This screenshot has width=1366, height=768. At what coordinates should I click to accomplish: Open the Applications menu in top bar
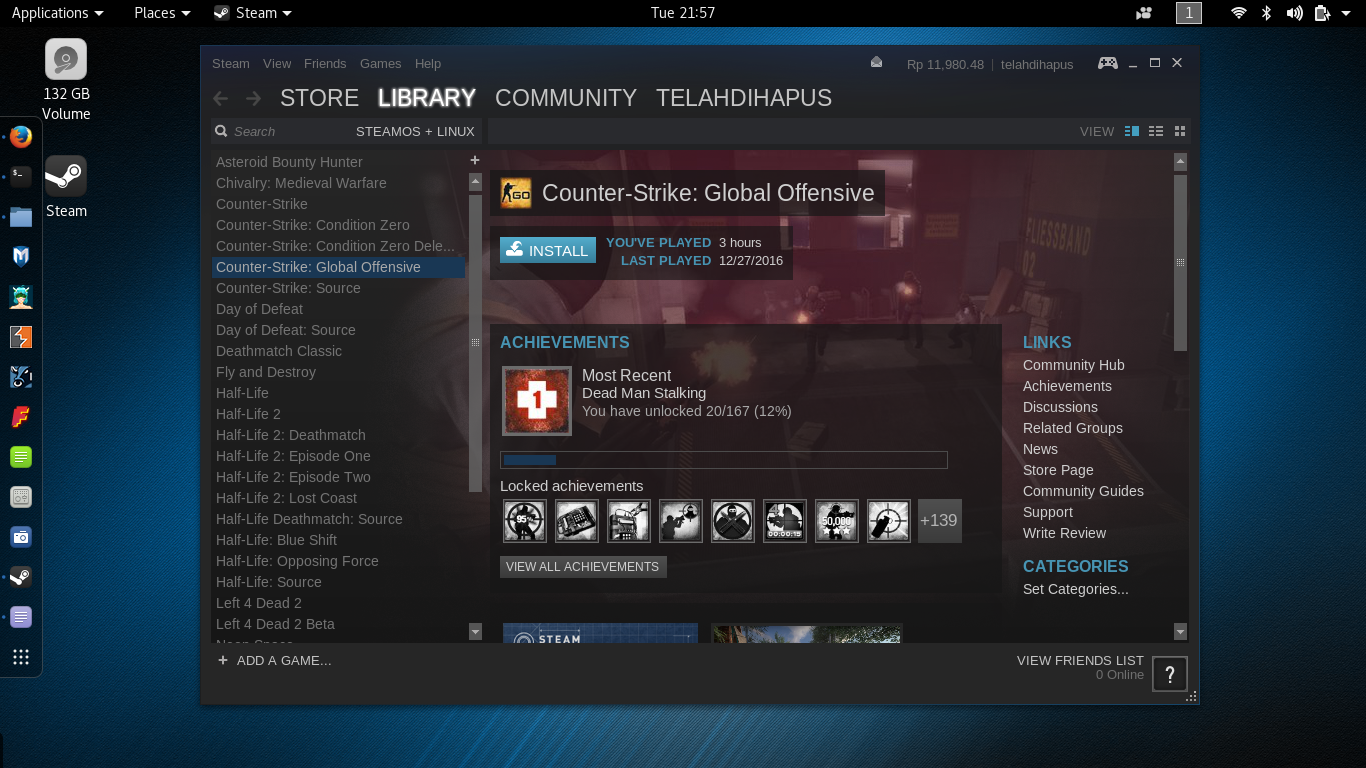pyautogui.click(x=57, y=13)
